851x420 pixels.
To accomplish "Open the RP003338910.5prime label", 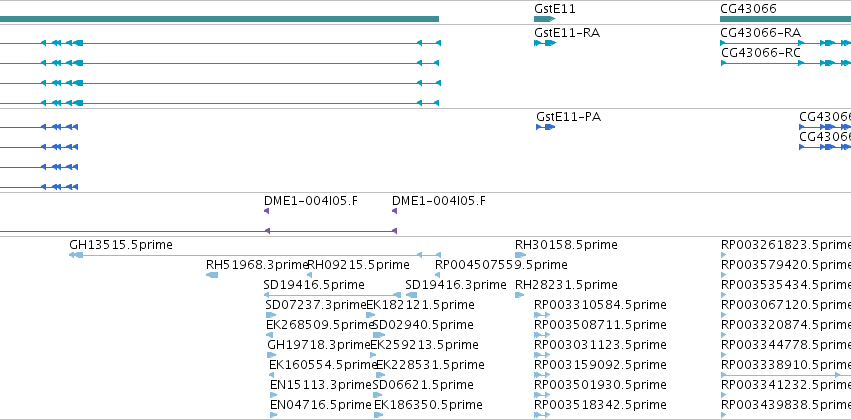I will pos(785,365).
